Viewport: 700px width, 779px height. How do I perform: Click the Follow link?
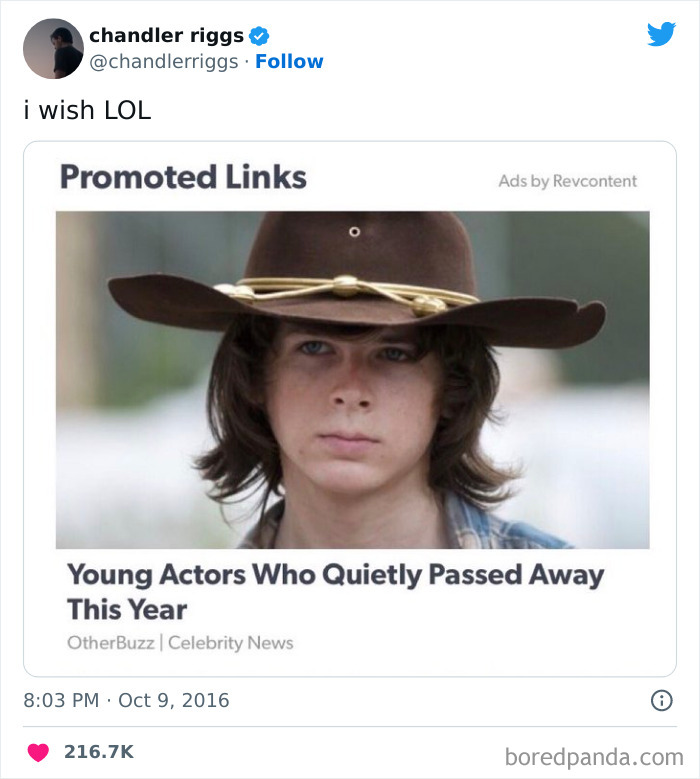click(289, 62)
